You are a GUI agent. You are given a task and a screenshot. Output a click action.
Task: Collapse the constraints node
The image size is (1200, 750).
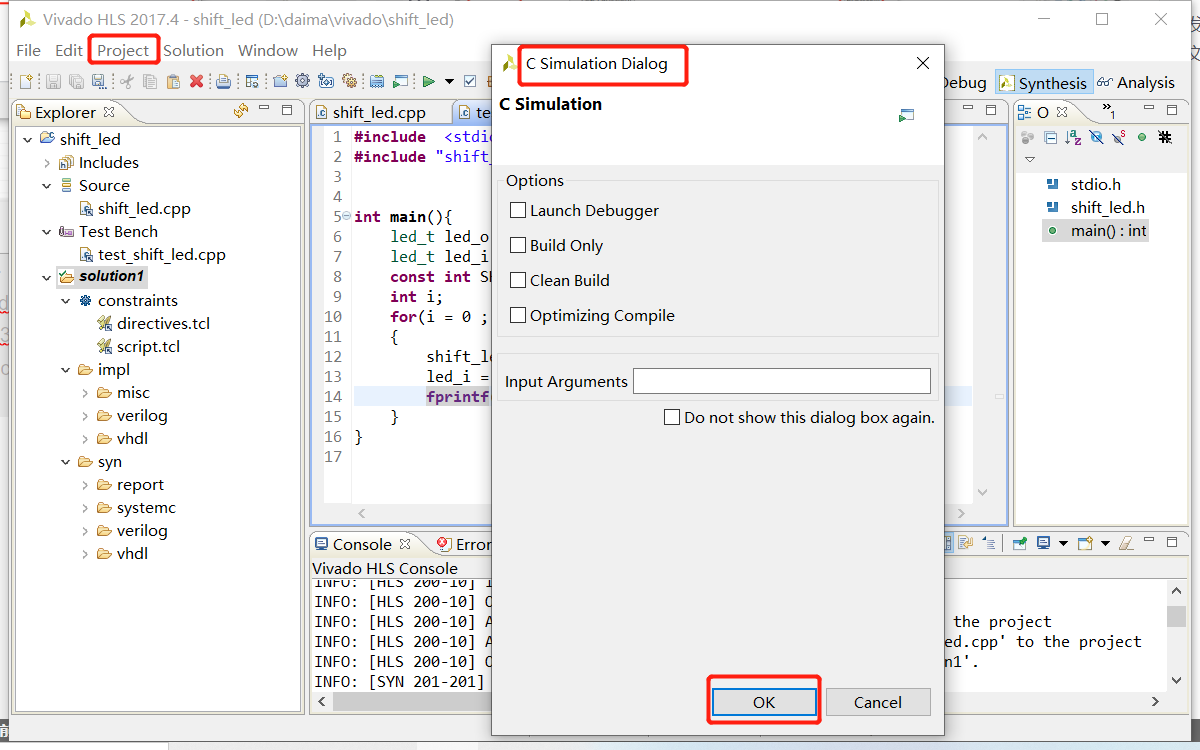click(66, 300)
